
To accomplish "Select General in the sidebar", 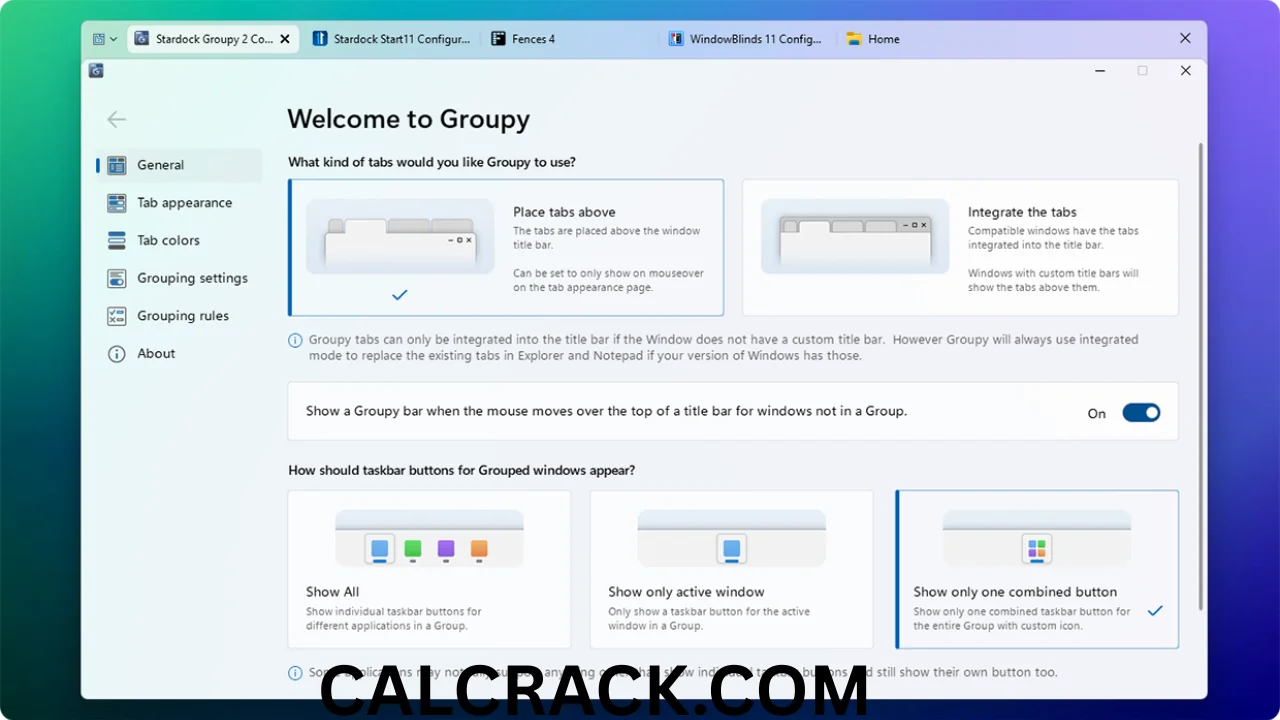I will [x=179, y=165].
